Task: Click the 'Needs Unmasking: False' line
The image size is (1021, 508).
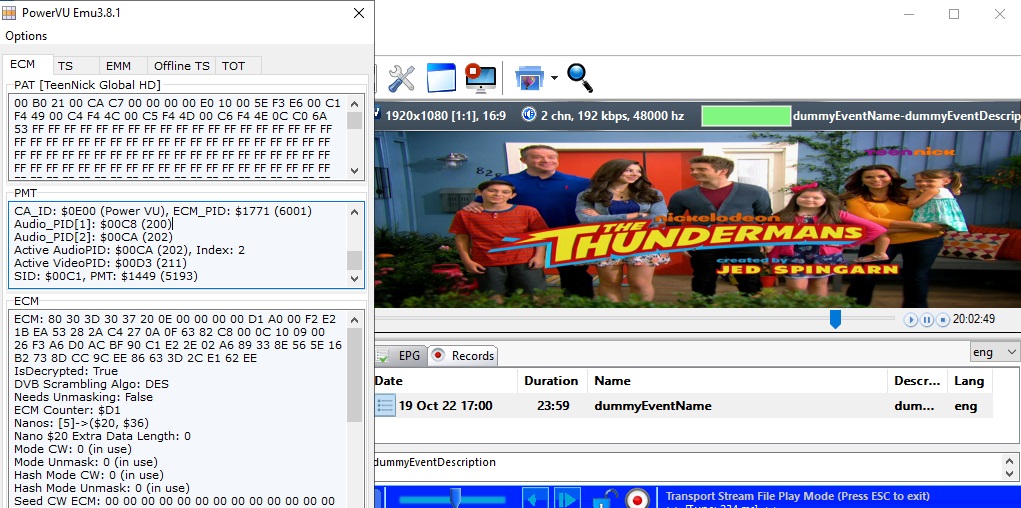Action: coord(83,397)
